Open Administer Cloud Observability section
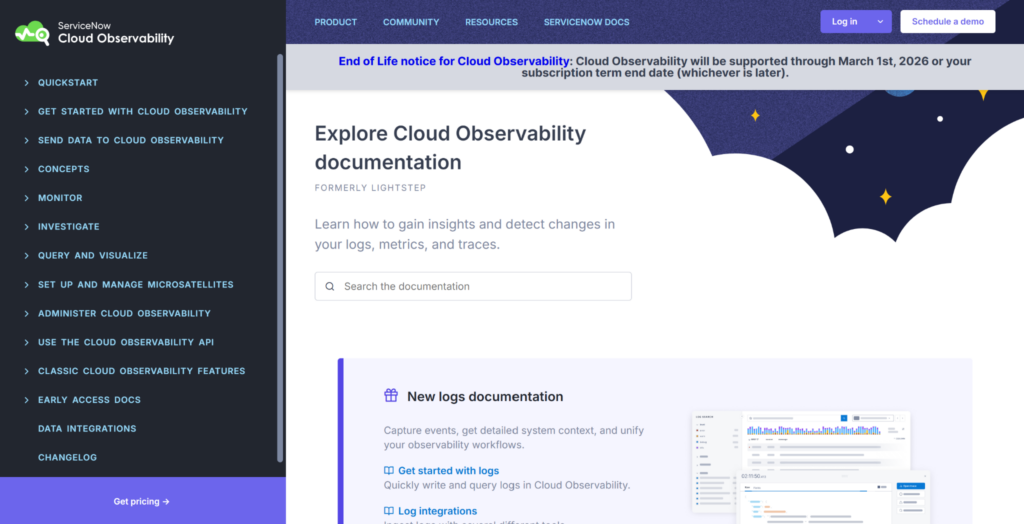The height and width of the screenshot is (524, 1024). click(x=124, y=314)
